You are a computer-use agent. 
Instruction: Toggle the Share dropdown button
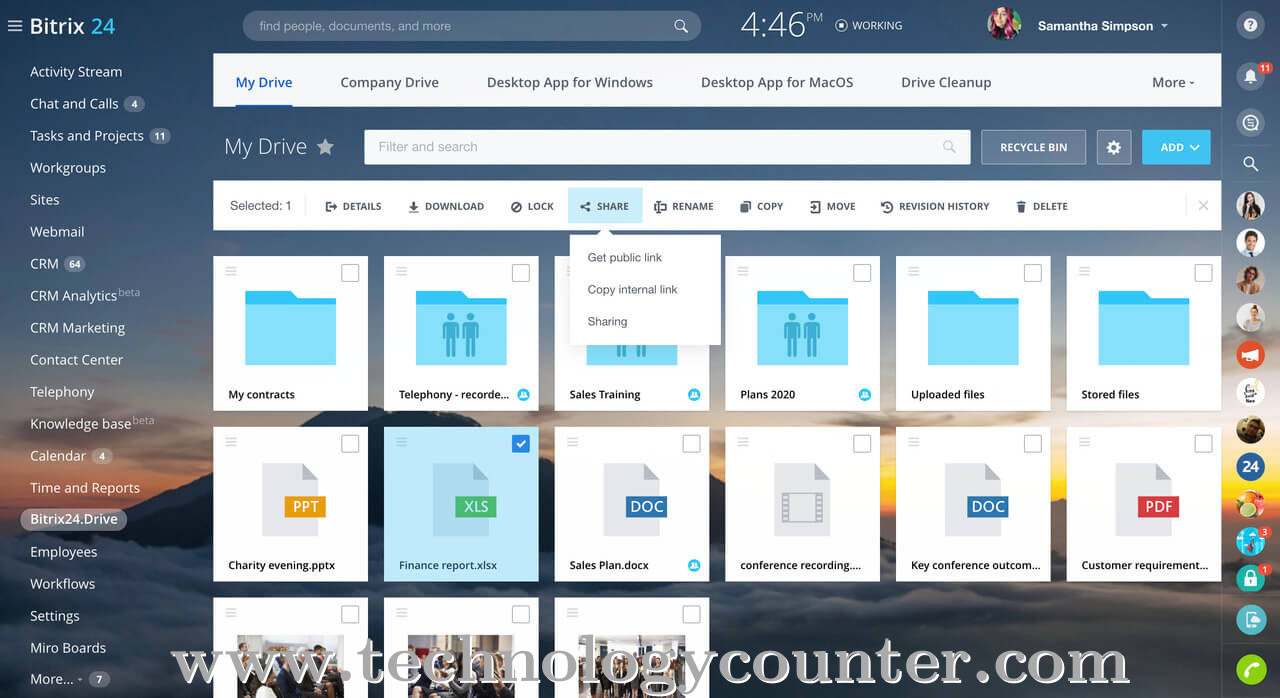[605, 206]
